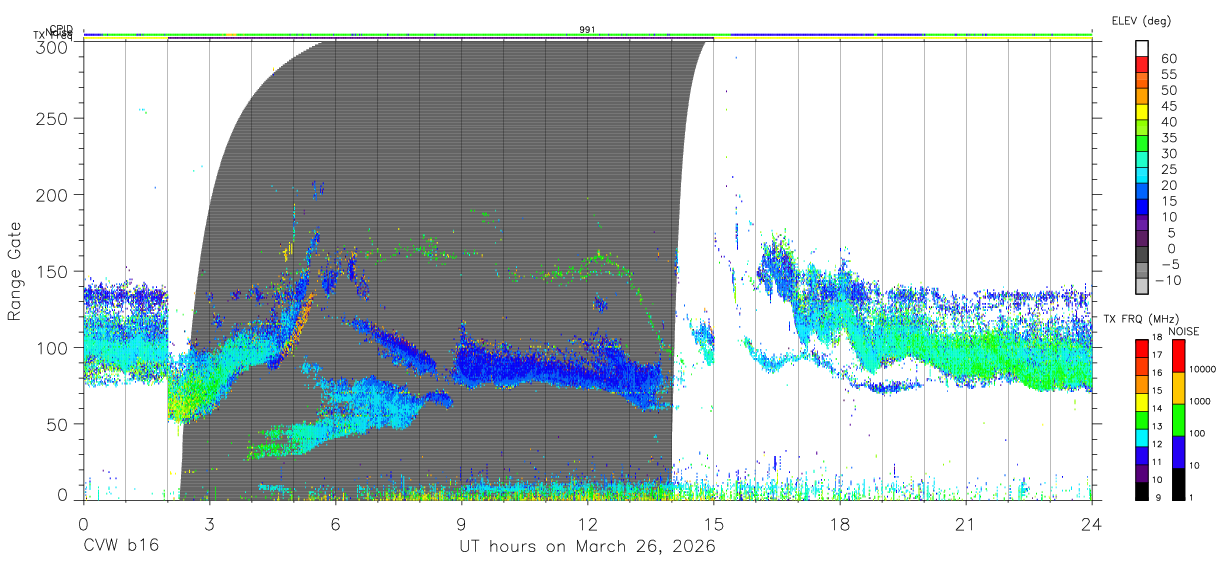Screen dimensions: 1228x567
Task: Click the '60' label on ELEV colorbar
Action: (x=1168, y=58)
